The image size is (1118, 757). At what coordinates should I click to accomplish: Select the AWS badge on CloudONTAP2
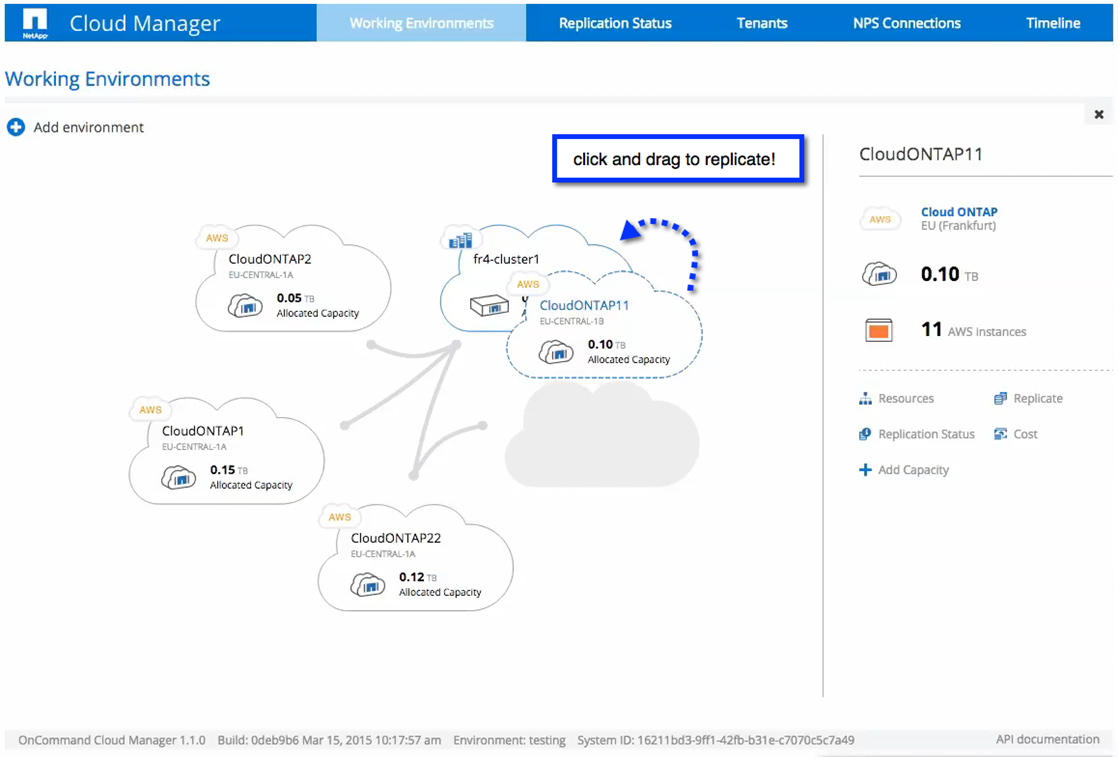pyautogui.click(x=217, y=238)
